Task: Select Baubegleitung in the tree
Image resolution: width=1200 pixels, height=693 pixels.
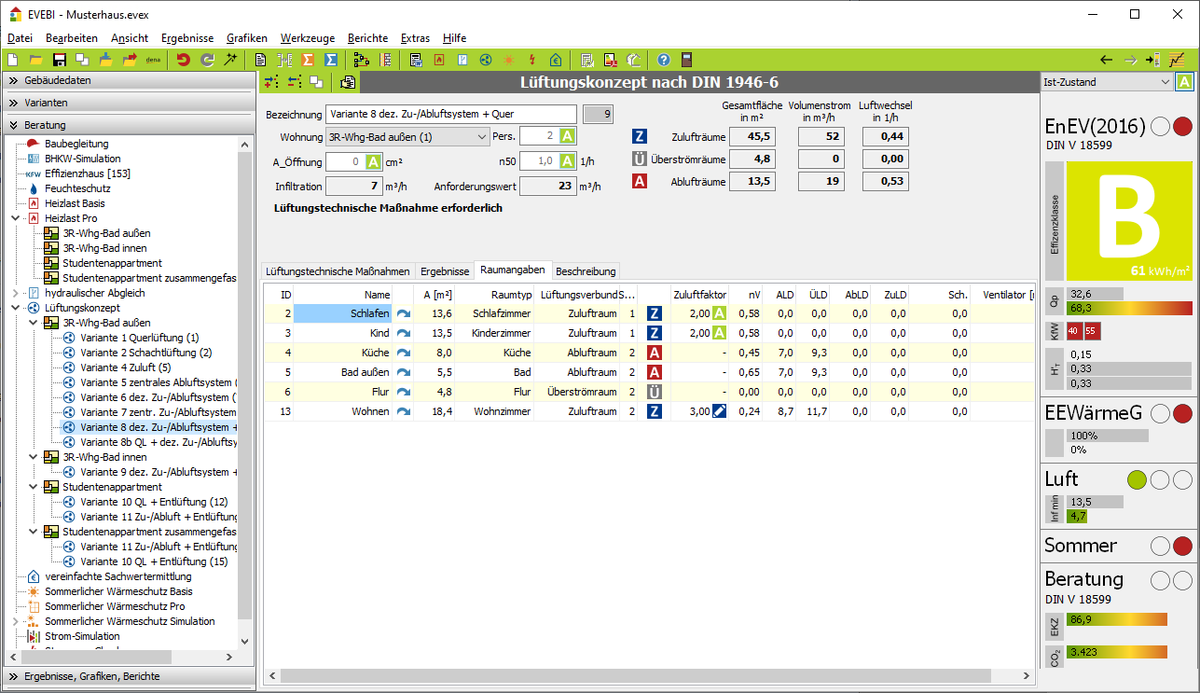Action: pos(77,144)
